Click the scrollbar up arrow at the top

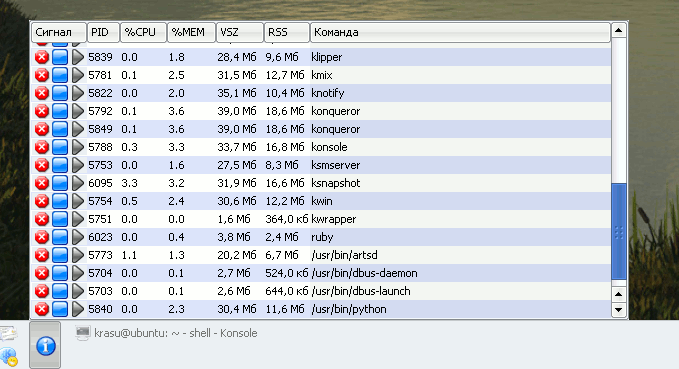618,31
